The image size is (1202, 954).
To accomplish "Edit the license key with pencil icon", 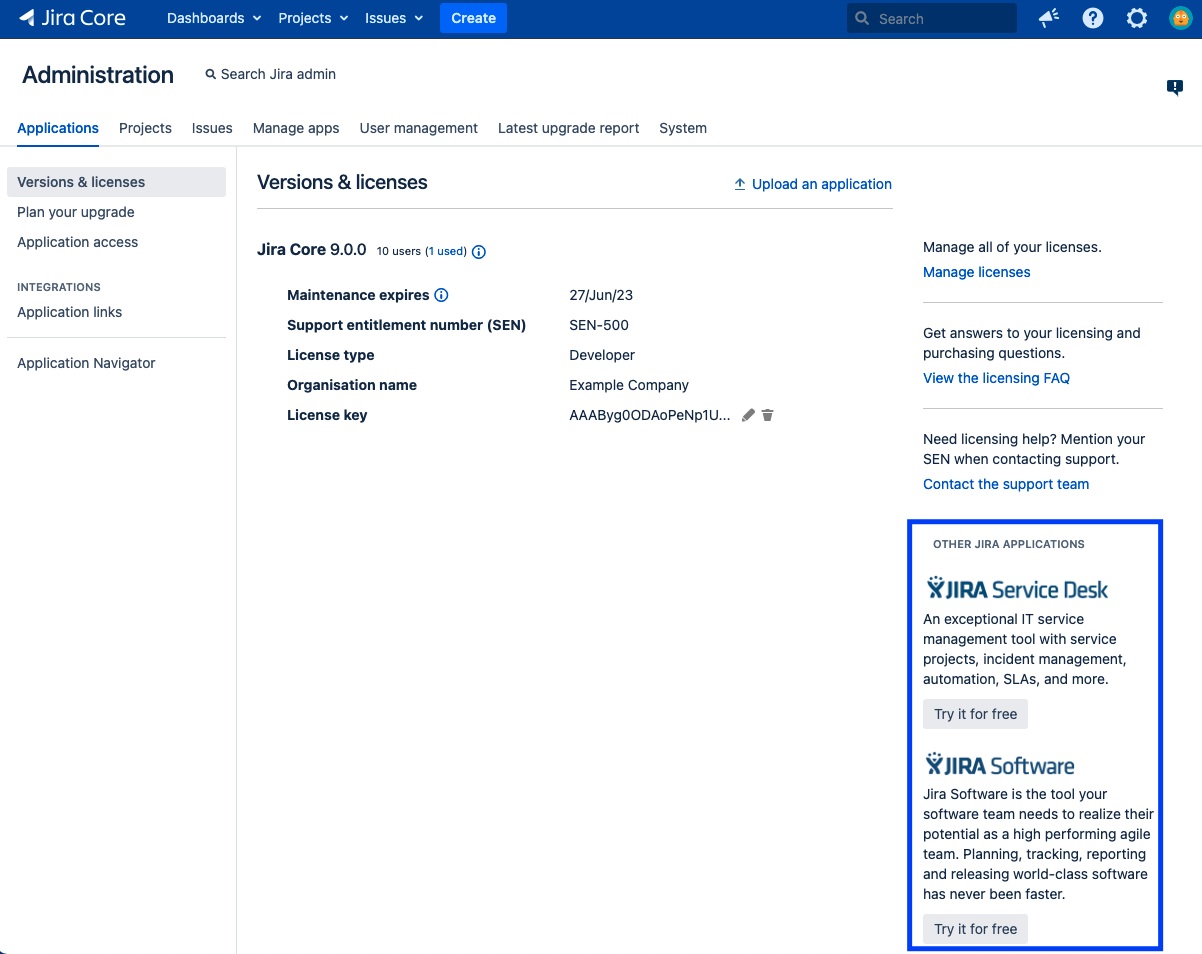I will [x=748, y=415].
